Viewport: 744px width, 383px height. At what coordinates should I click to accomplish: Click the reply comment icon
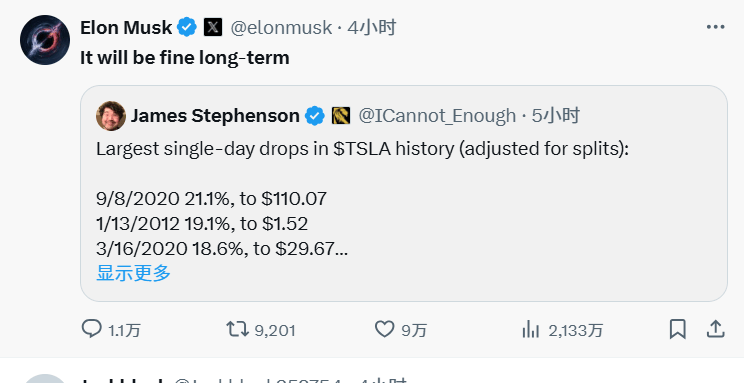tap(91, 328)
